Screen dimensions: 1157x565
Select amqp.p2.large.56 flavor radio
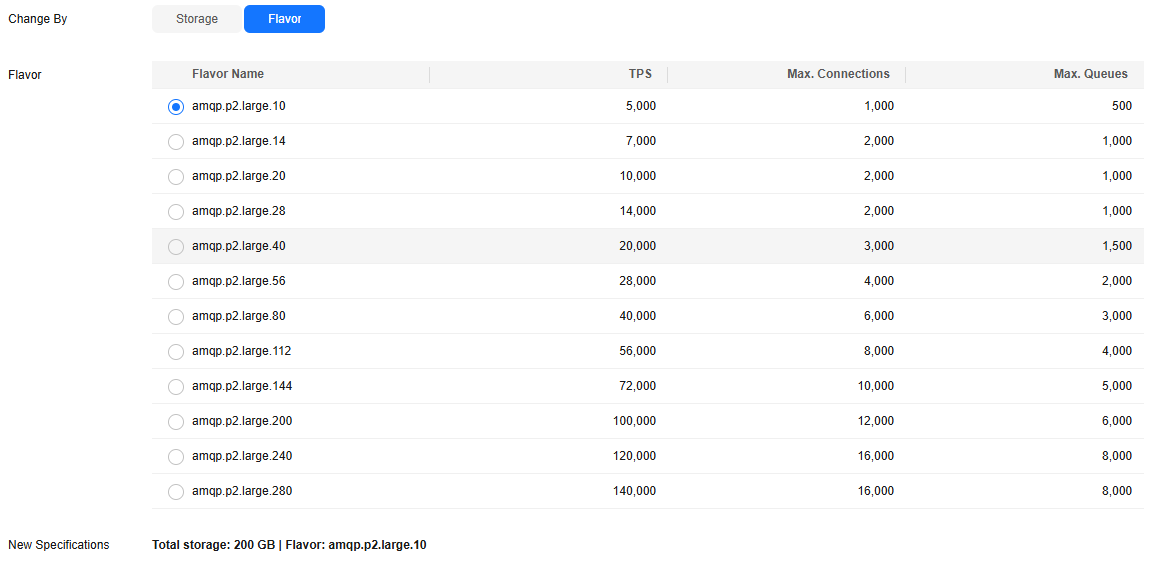pos(176,282)
